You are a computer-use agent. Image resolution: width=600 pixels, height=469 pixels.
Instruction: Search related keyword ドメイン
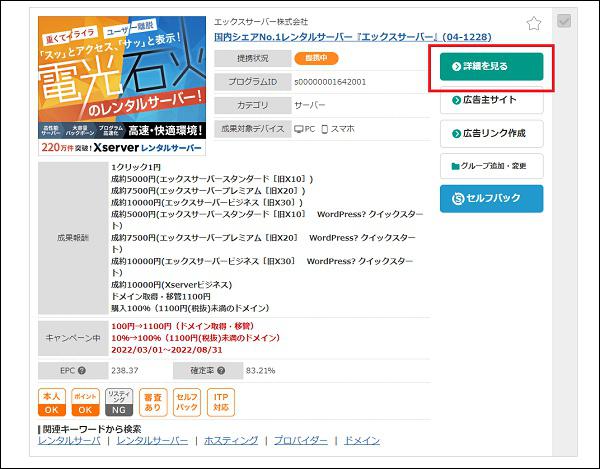click(362, 441)
